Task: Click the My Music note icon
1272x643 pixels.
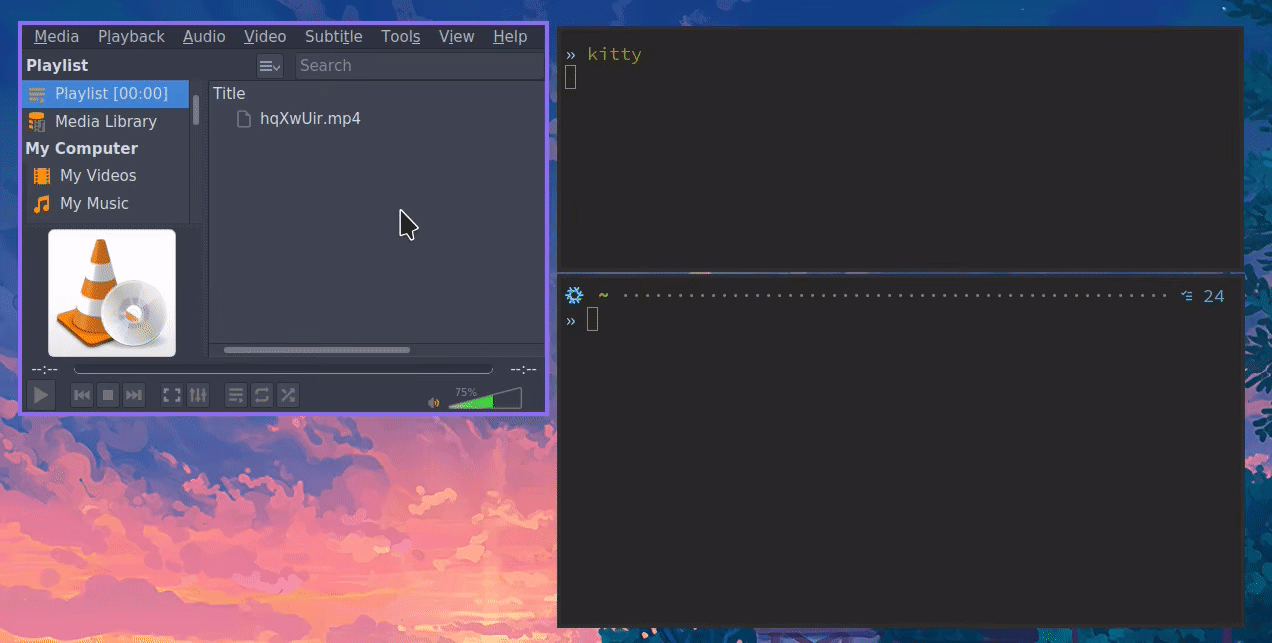Action: click(42, 204)
